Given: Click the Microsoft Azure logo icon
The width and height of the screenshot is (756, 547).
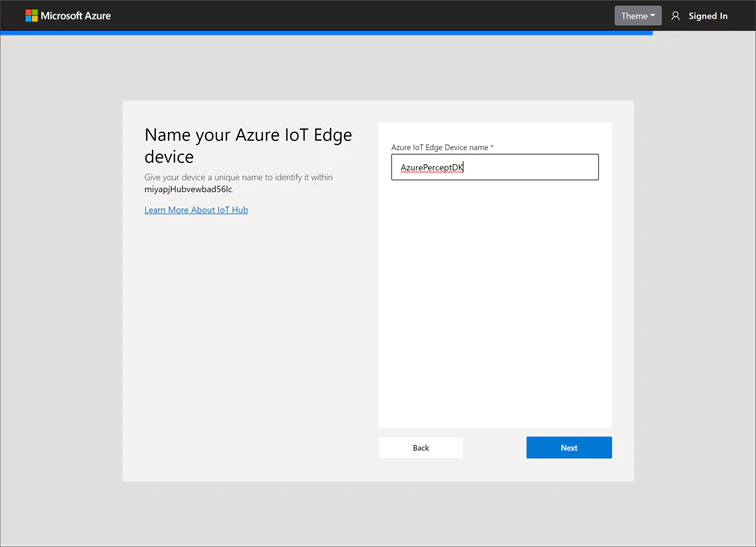Looking at the screenshot, I should coord(31,16).
